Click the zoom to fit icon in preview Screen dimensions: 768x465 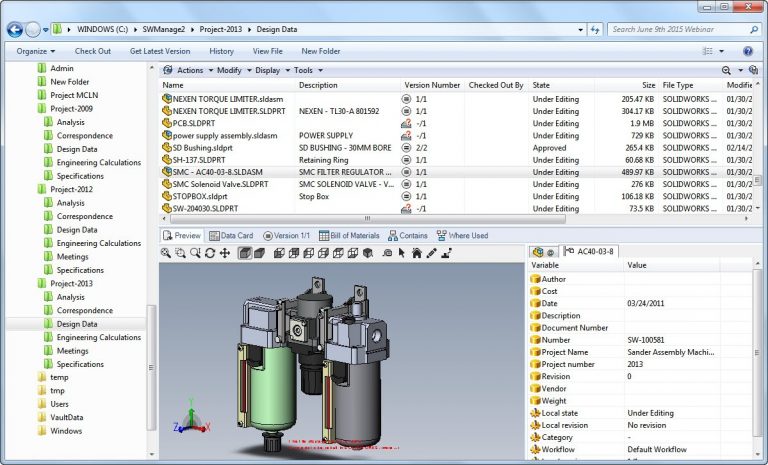166,253
